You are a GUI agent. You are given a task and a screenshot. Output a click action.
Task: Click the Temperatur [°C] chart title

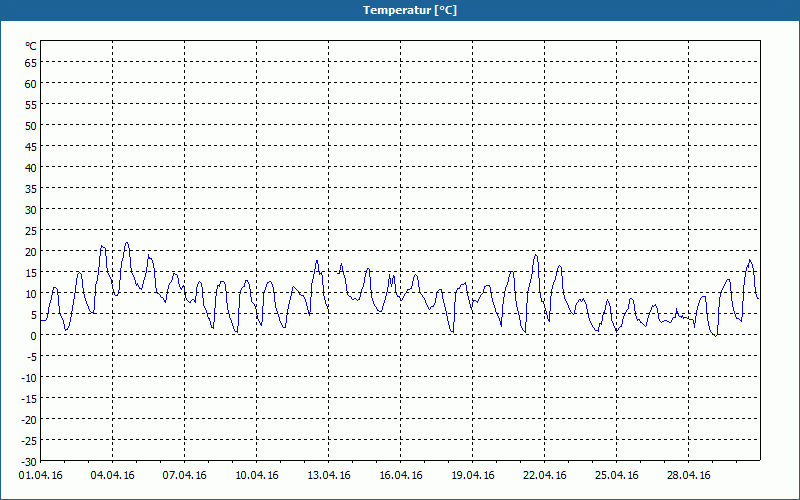410,10
